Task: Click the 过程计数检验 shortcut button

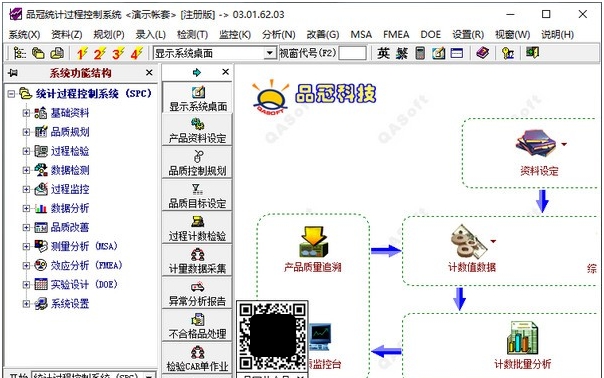Action: (197, 227)
